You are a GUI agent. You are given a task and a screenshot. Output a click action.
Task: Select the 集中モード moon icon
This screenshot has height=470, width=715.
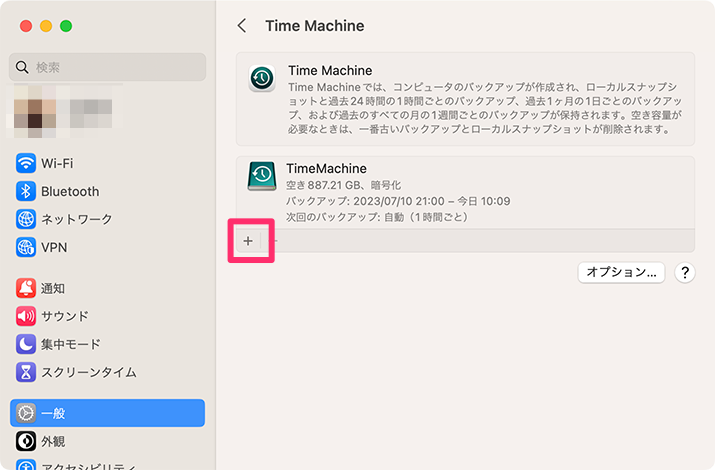pyautogui.click(x=26, y=344)
